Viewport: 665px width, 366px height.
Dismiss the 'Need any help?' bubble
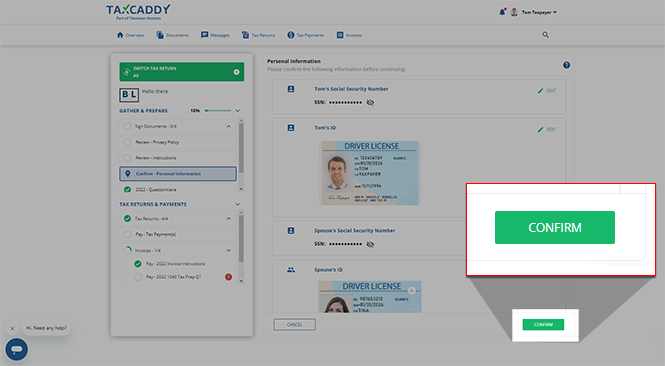coord(12,328)
